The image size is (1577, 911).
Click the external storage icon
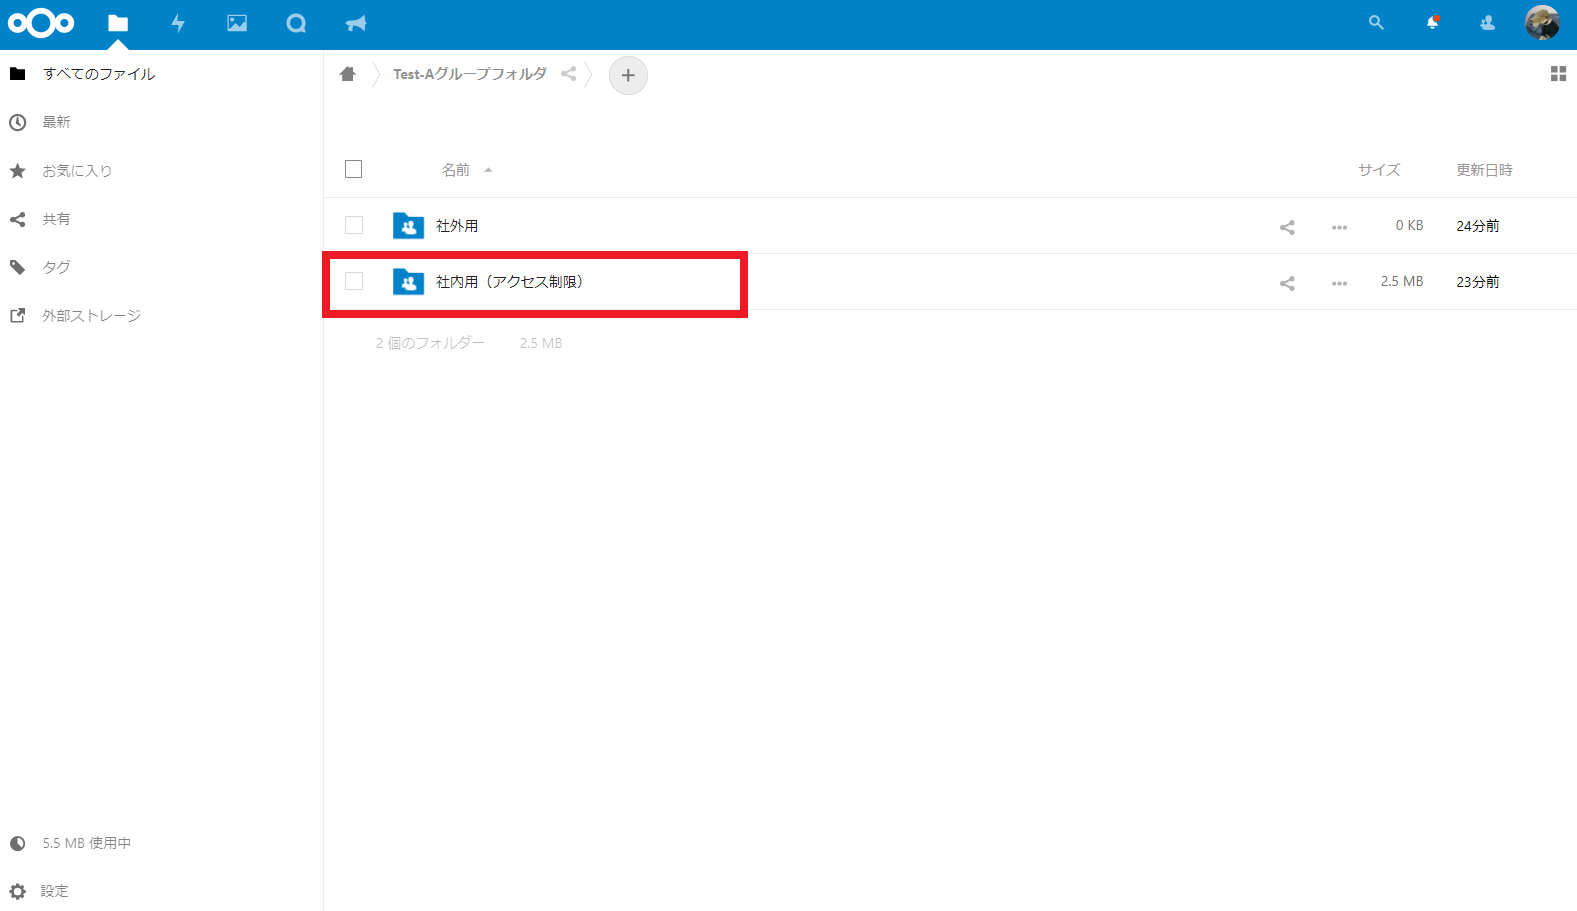tap(17, 315)
